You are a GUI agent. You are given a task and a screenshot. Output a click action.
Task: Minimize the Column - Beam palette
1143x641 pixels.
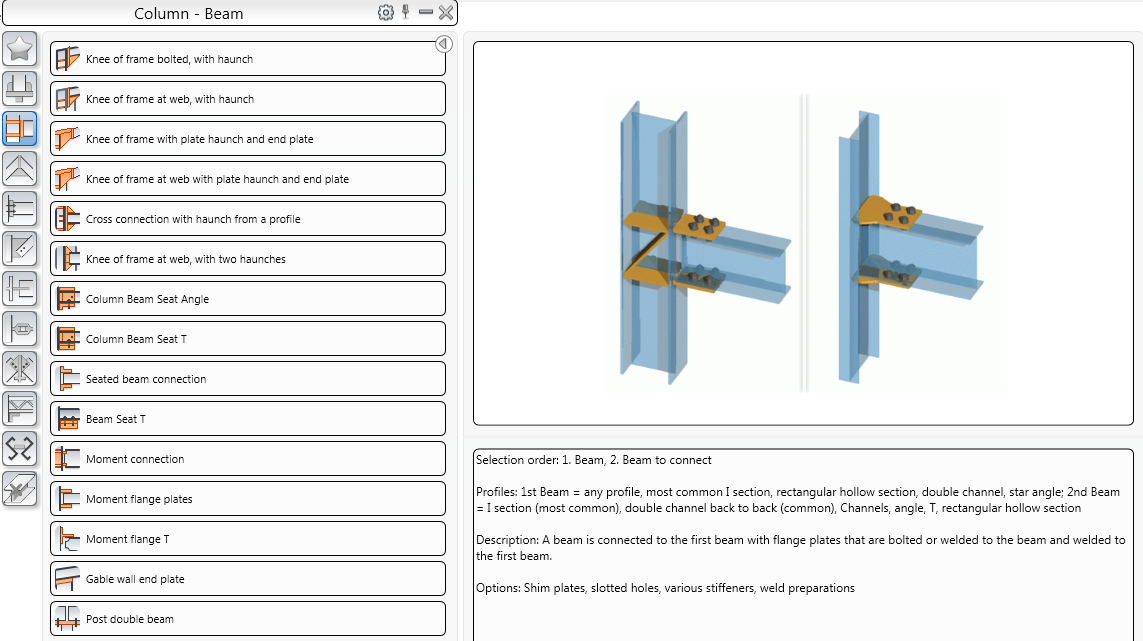click(426, 12)
